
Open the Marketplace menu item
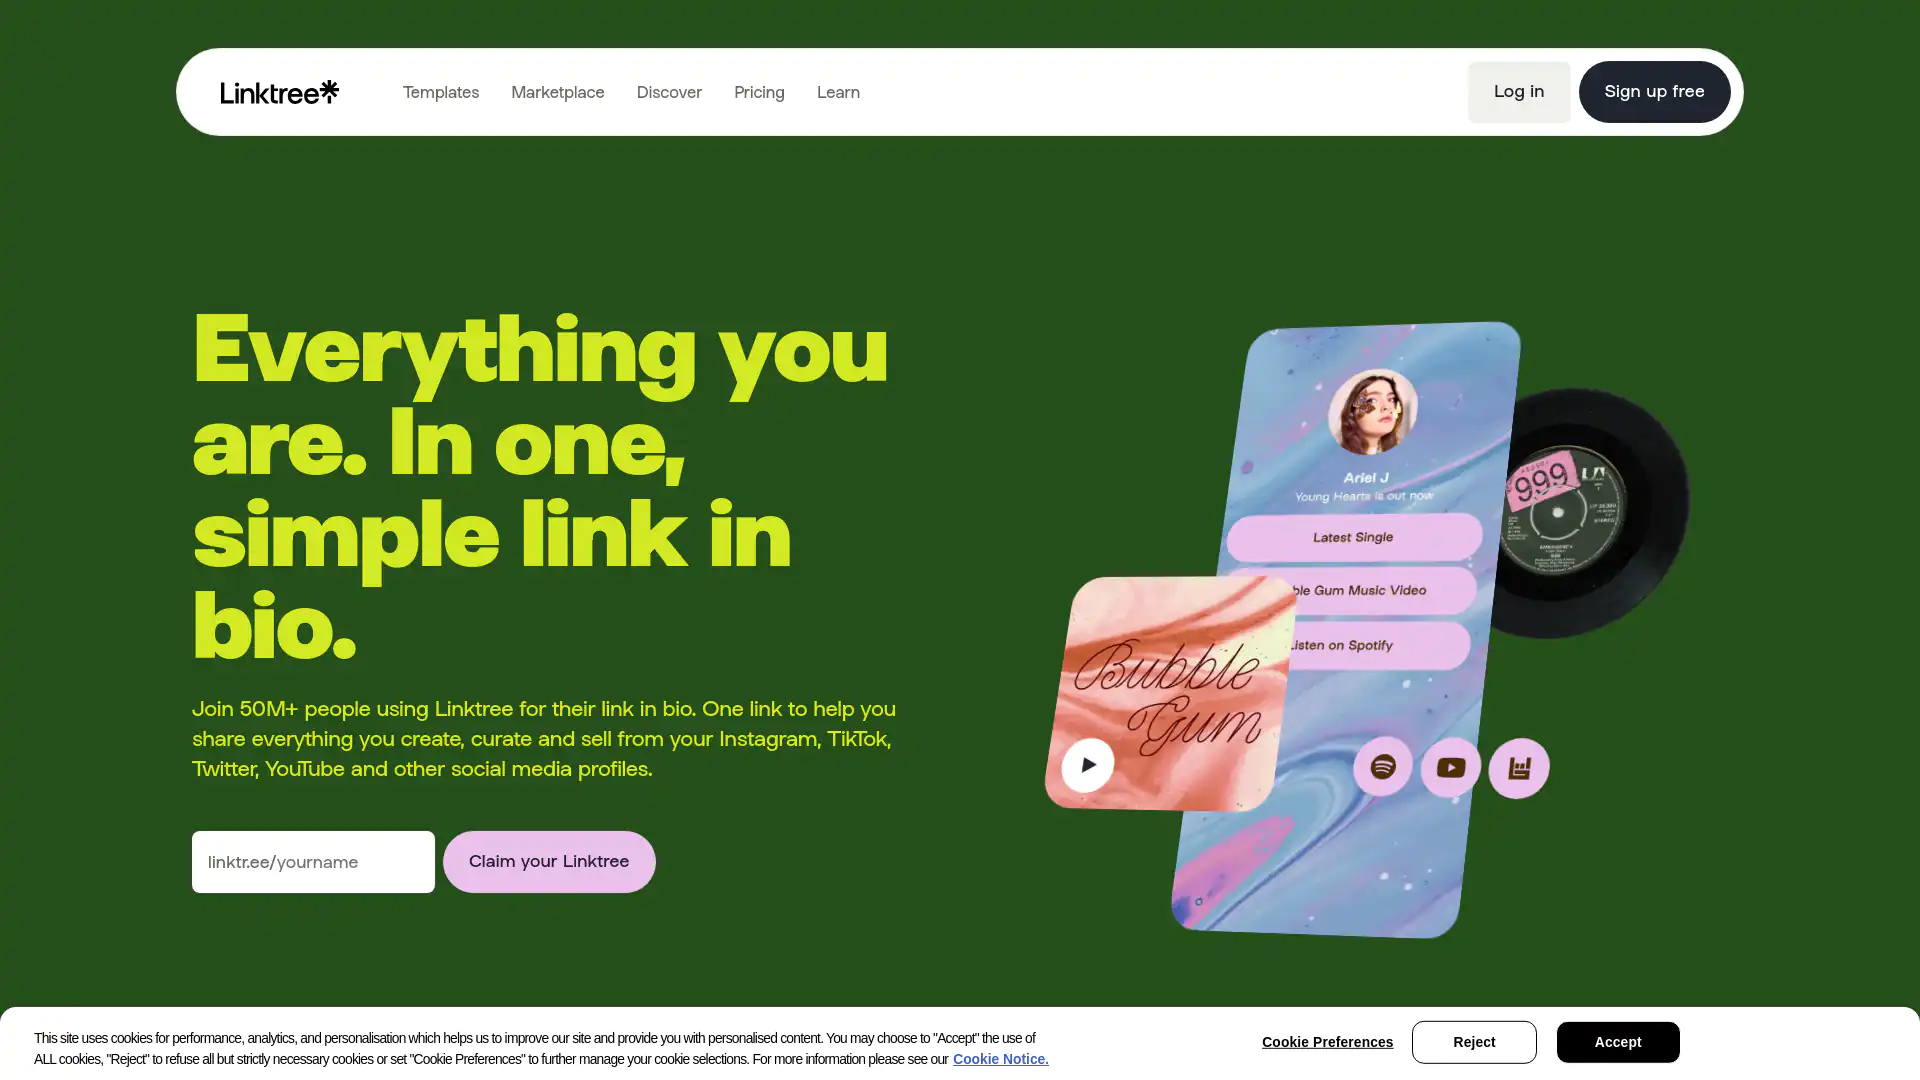(x=558, y=92)
